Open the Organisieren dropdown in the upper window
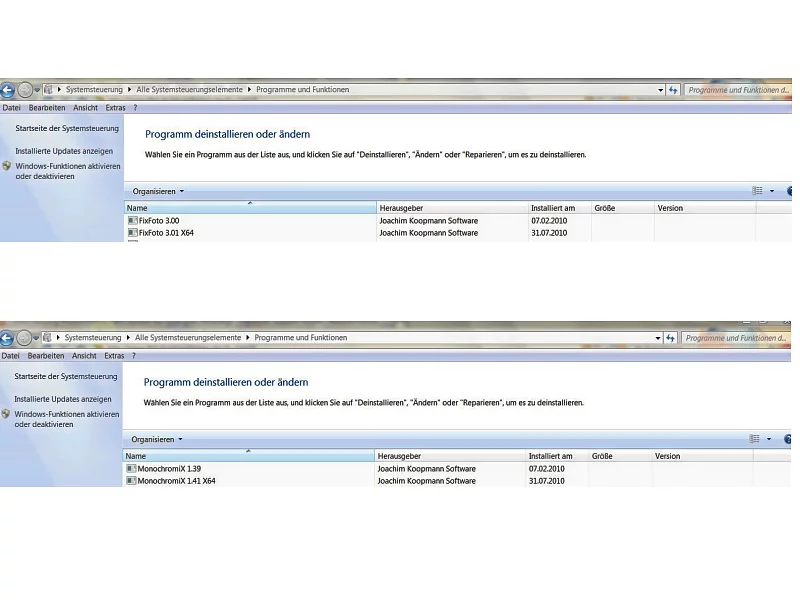Screen dimensions: 800x600 (158, 191)
